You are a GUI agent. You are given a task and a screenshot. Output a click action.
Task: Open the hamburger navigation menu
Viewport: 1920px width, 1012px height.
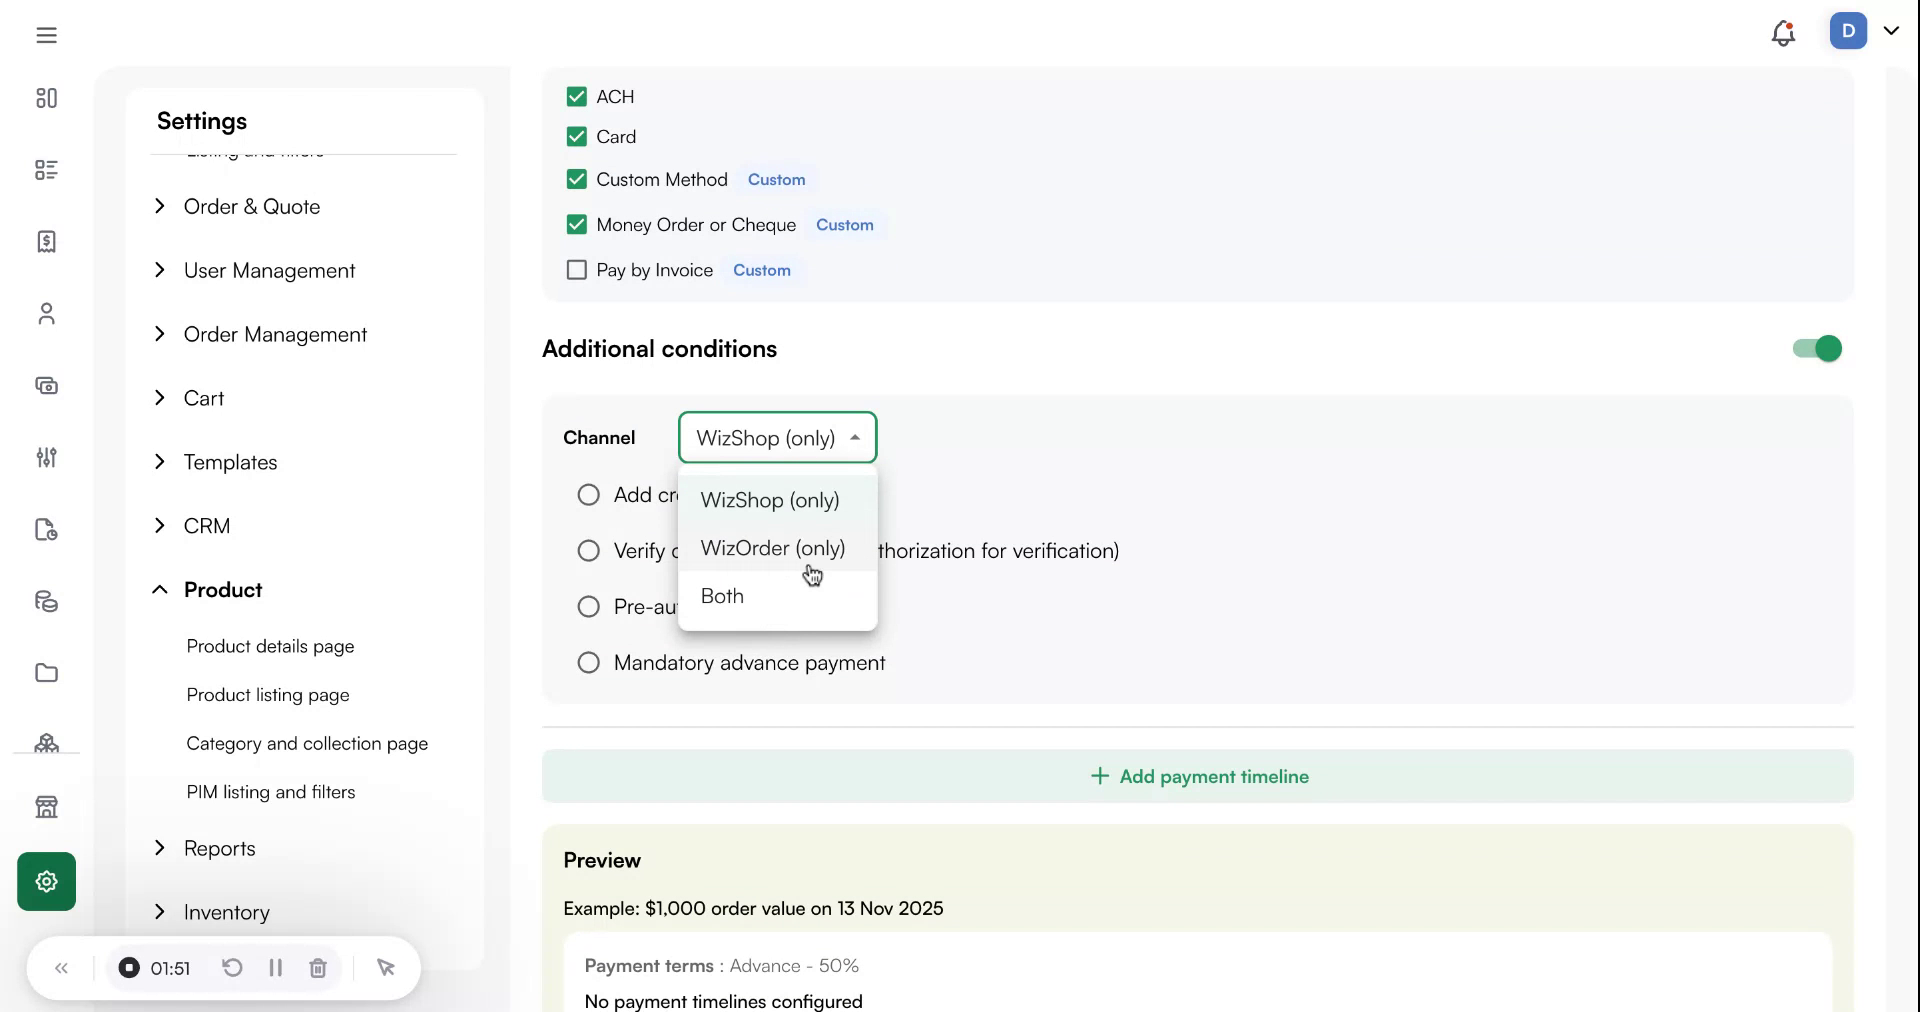[45, 33]
